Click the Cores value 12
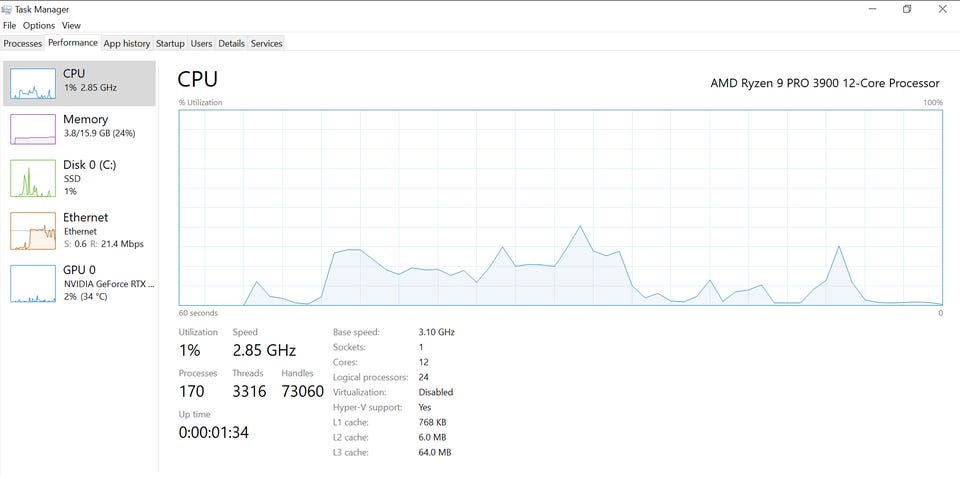This screenshot has height=479, width=960. pyautogui.click(x=423, y=362)
